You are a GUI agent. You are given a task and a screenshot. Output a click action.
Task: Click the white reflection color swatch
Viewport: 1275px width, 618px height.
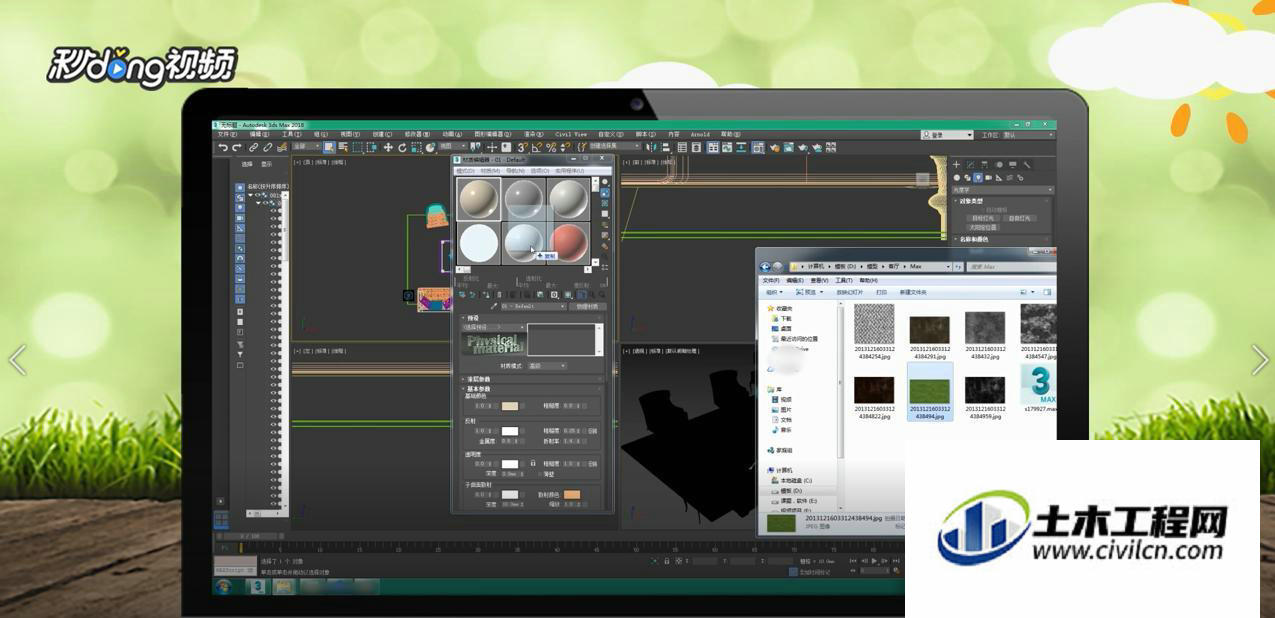coord(510,431)
